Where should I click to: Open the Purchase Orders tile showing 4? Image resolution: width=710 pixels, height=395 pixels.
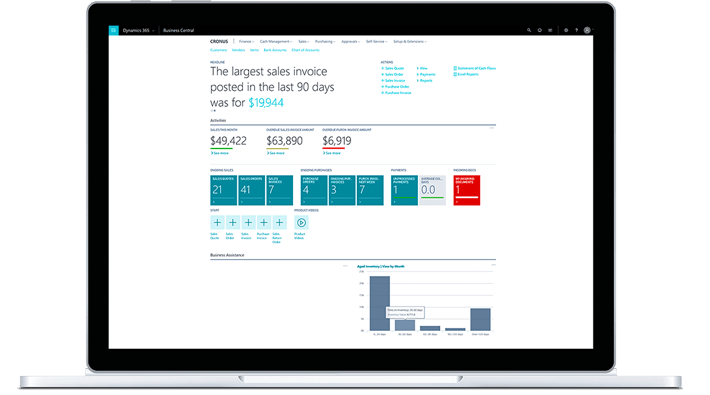314,190
